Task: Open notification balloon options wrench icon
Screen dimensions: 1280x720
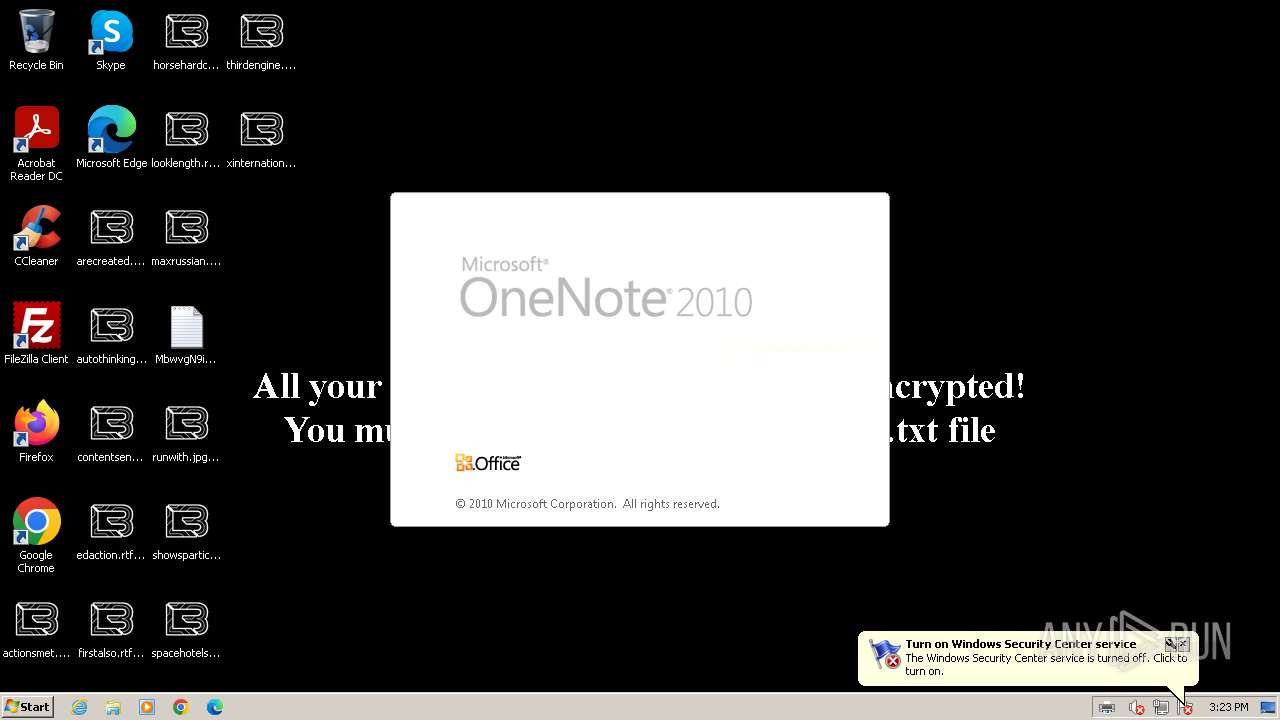Action: tap(1170, 644)
